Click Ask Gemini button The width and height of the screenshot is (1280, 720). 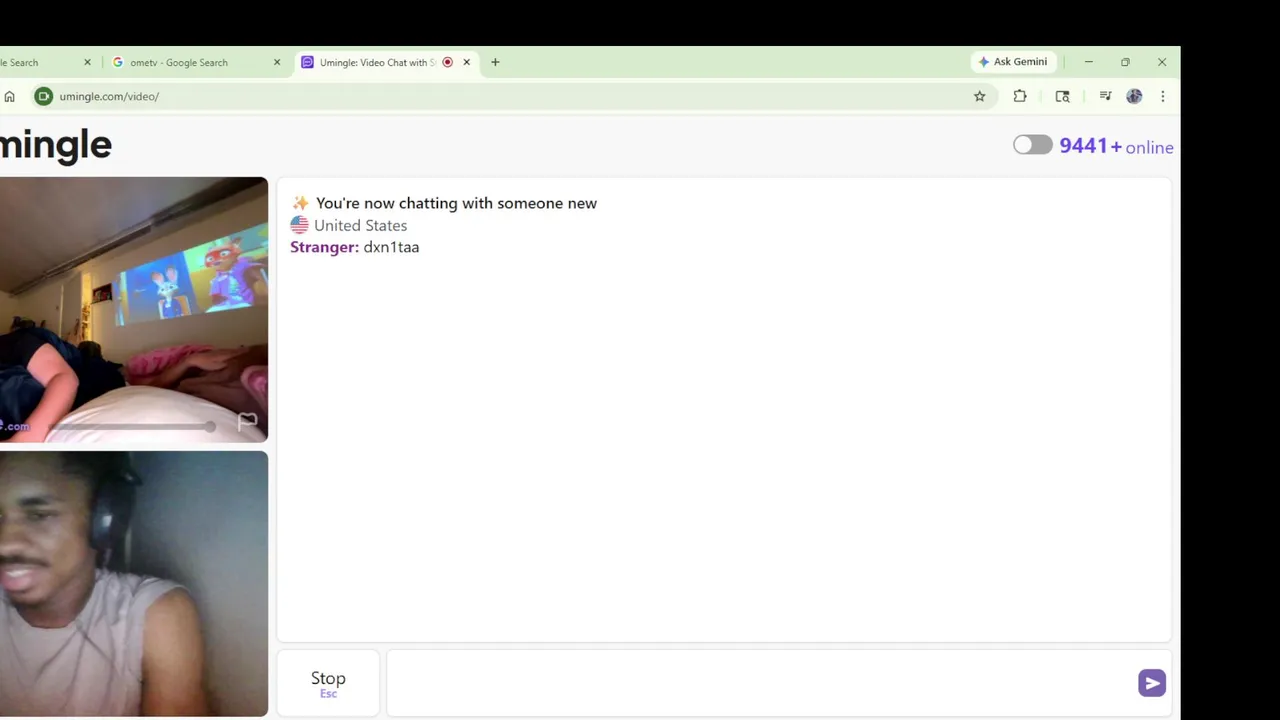point(1013,62)
